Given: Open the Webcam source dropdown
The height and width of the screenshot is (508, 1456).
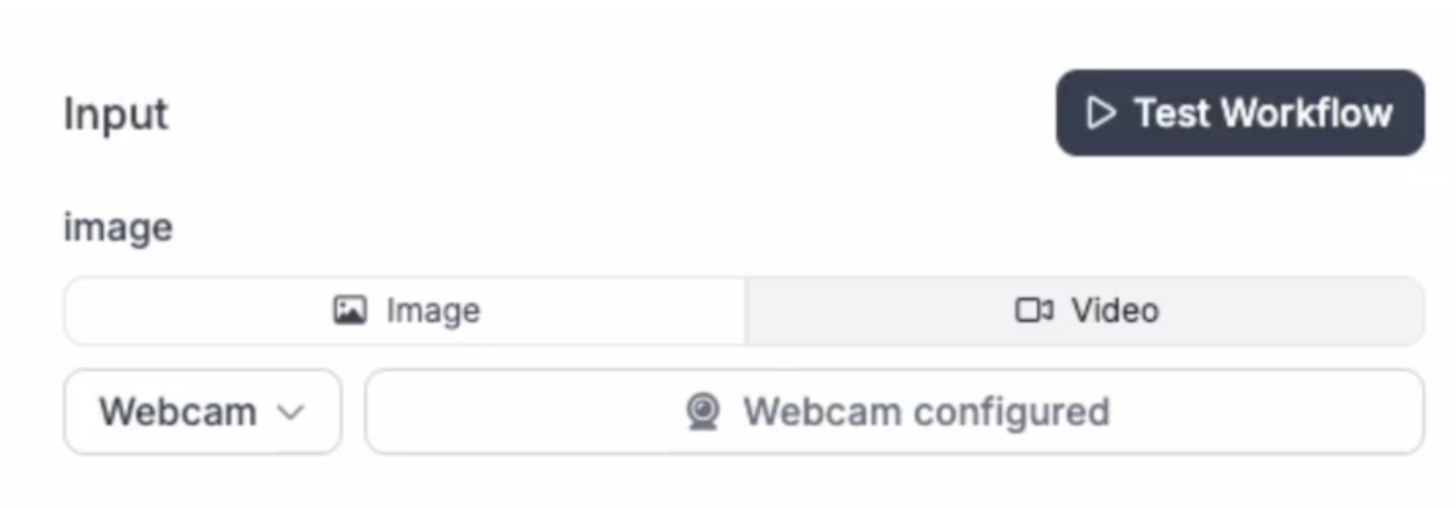Looking at the screenshot, I should 203,411.
